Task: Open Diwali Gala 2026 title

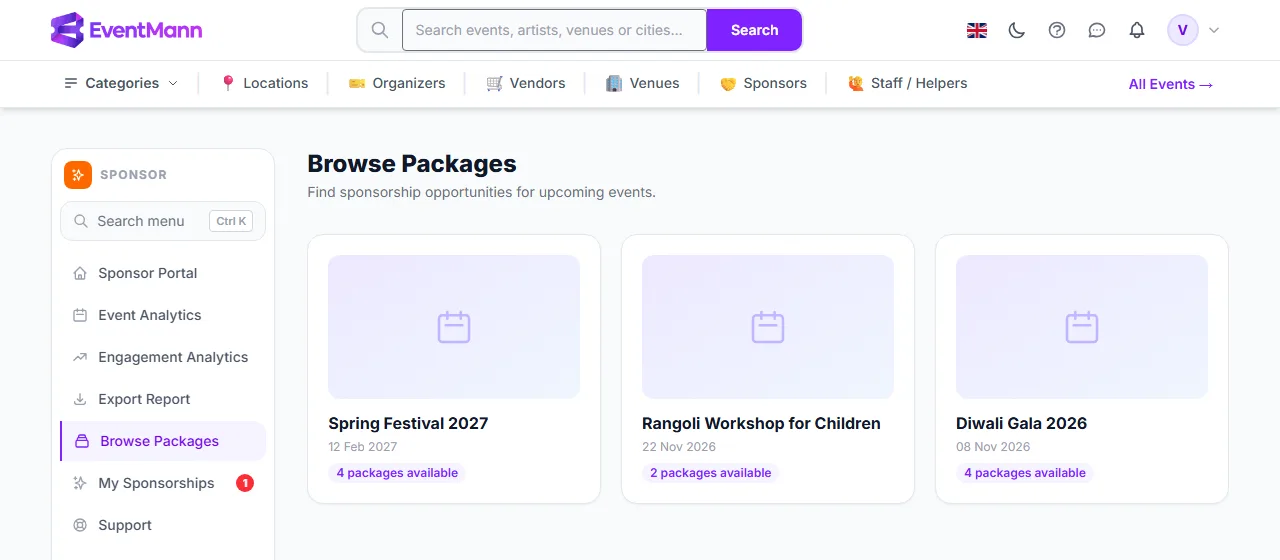Action: point(1021,423)
